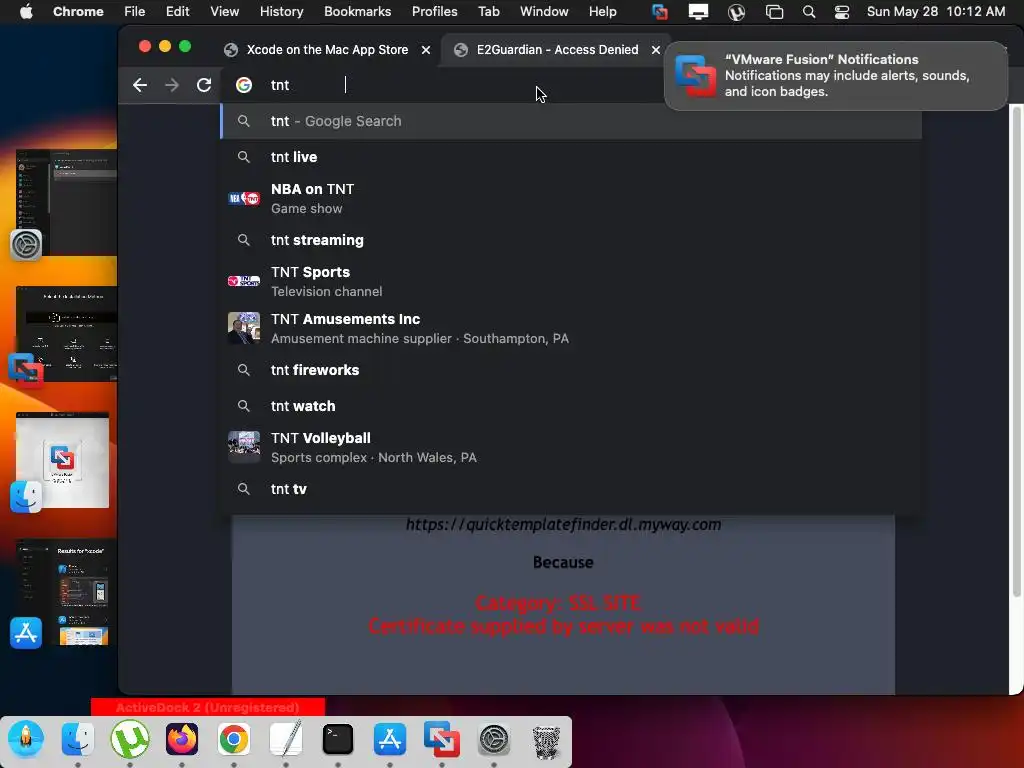Viewport: 1024px width, 768px height.
Task: Open Control Center from the menu bar
Action: (x=842, y=12)
